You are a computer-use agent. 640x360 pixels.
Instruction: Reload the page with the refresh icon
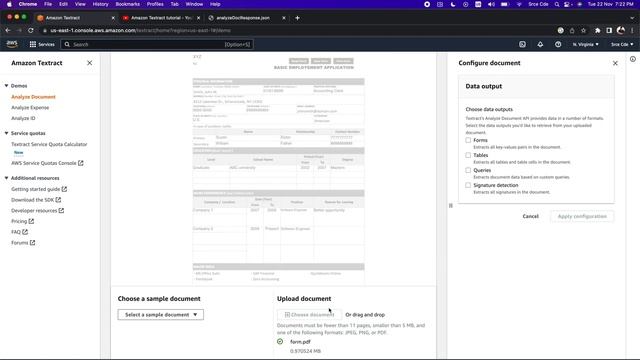coord(31,30)
